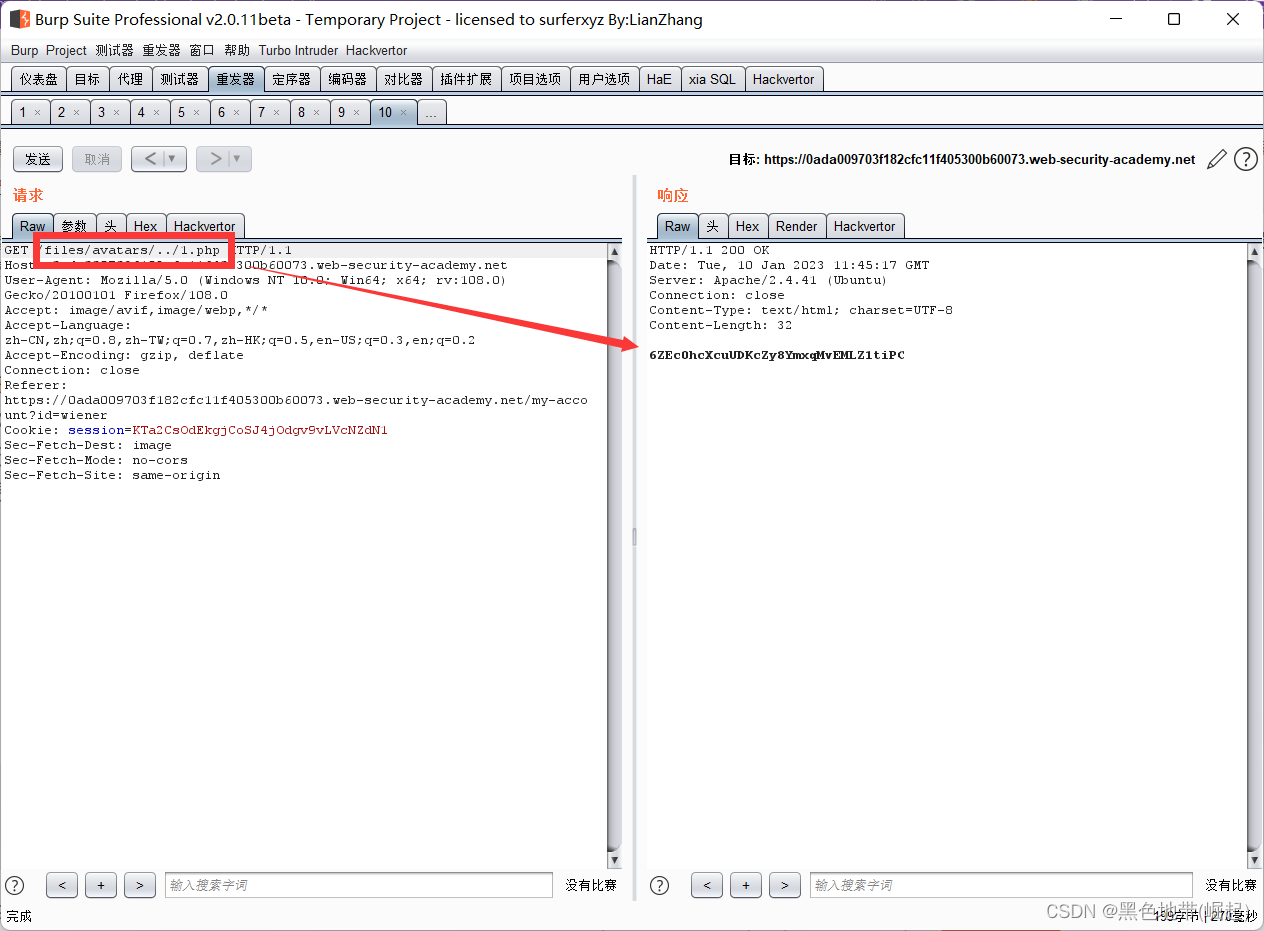The height and width of the screenshot is (931, 1264).
Task: Click request search help question mark icon
Action: (x=15, y=885)
